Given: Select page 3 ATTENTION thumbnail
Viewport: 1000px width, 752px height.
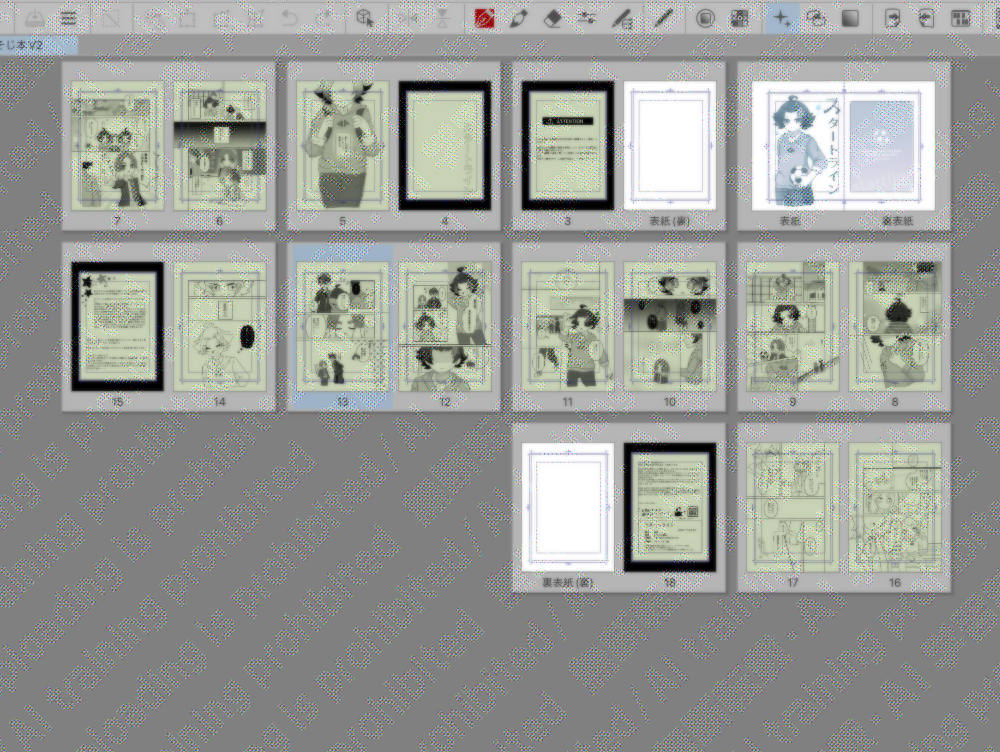Looking at the screenshot, I should point(567,146).
